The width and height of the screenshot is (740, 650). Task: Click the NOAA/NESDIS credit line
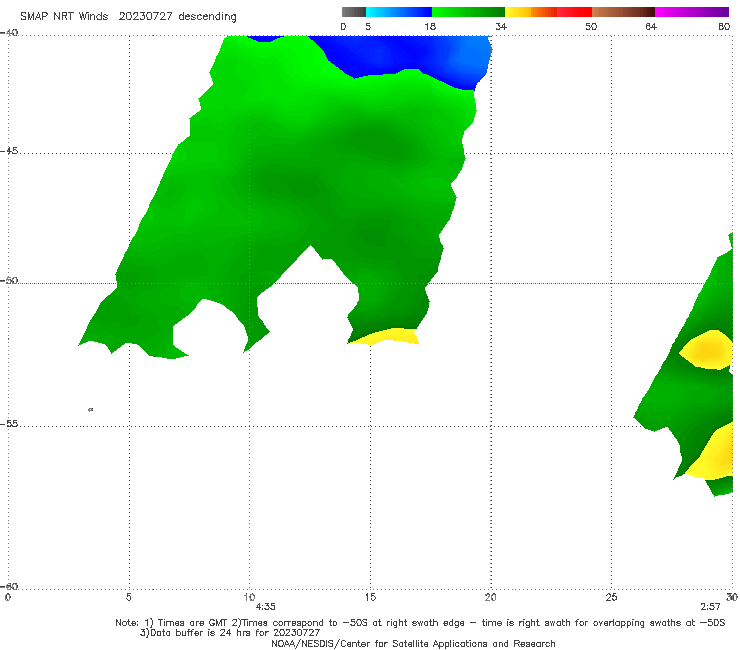tap(413, 643)
